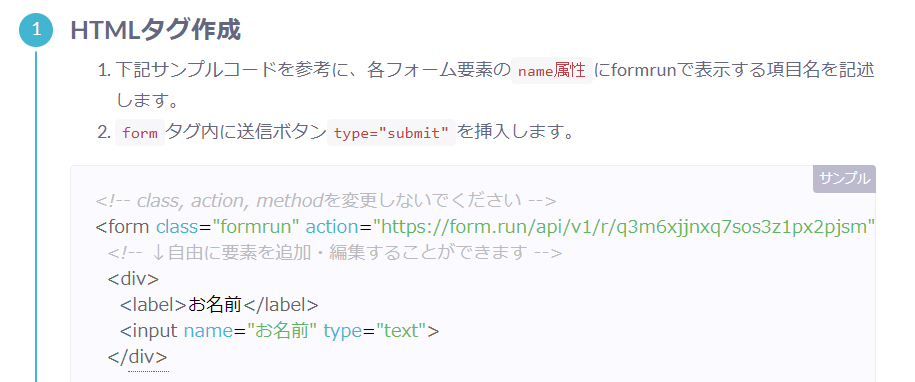
Task: Click the opening div tag line
Action: click(x=133, y=278)
